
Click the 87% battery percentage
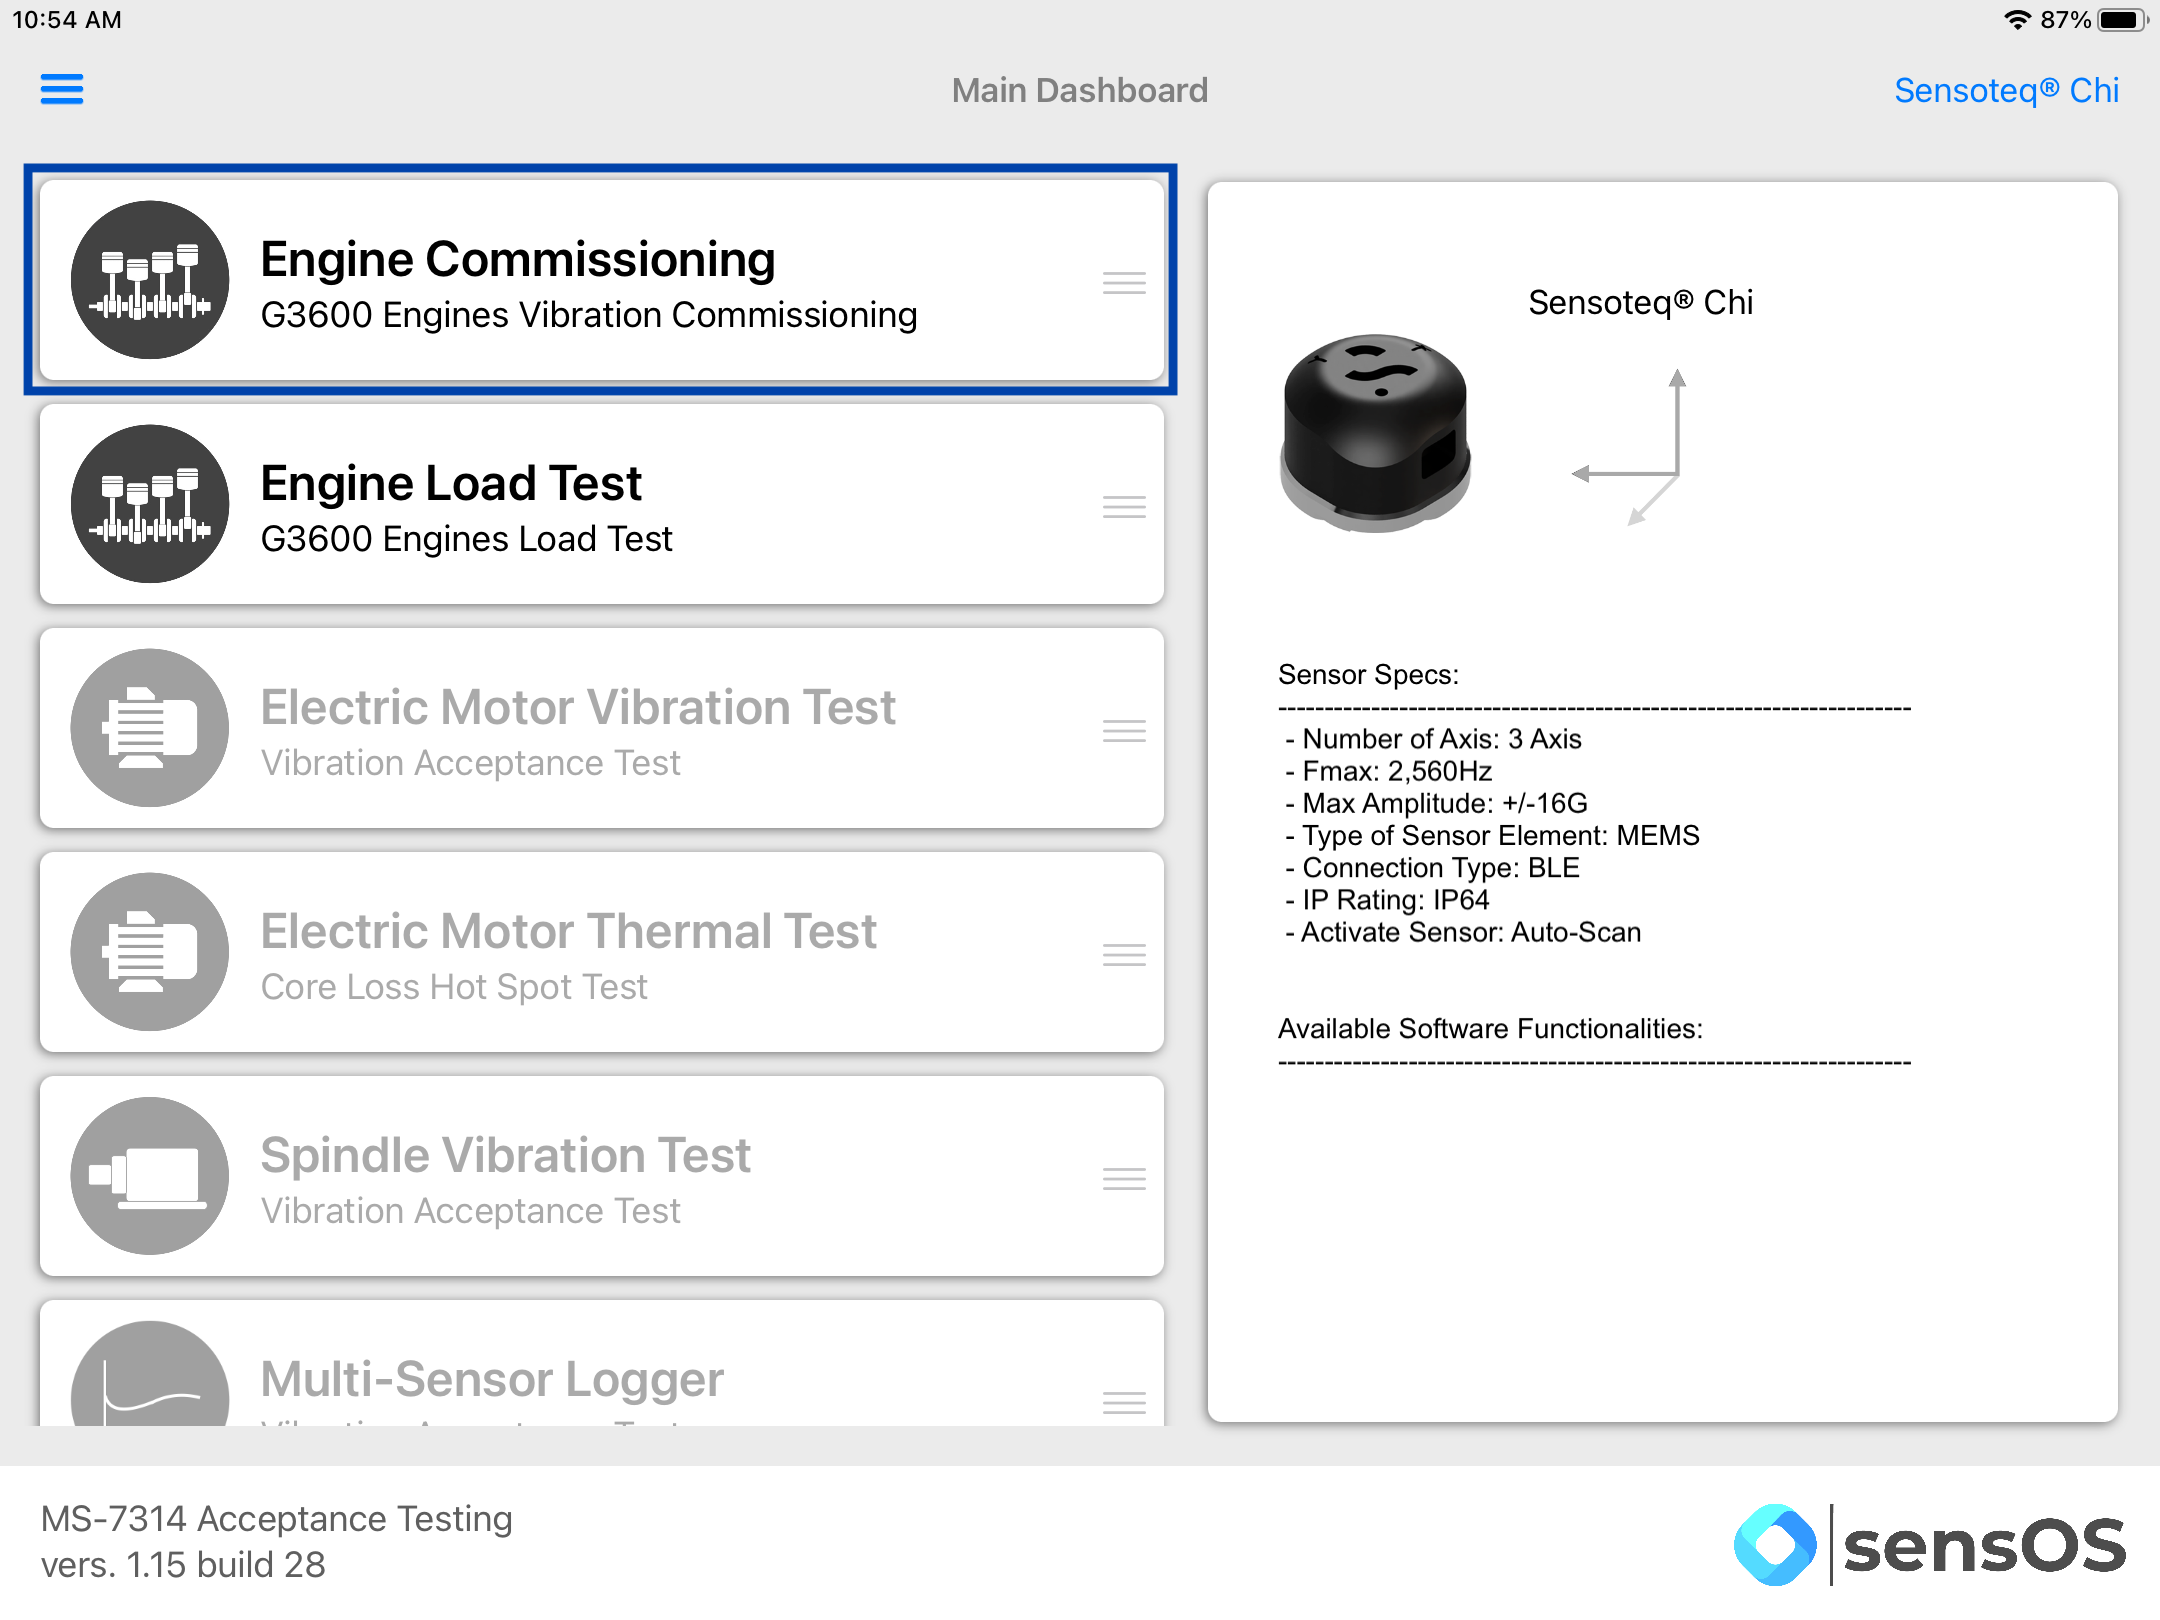pyautogui.click(x=2066, y=20)
